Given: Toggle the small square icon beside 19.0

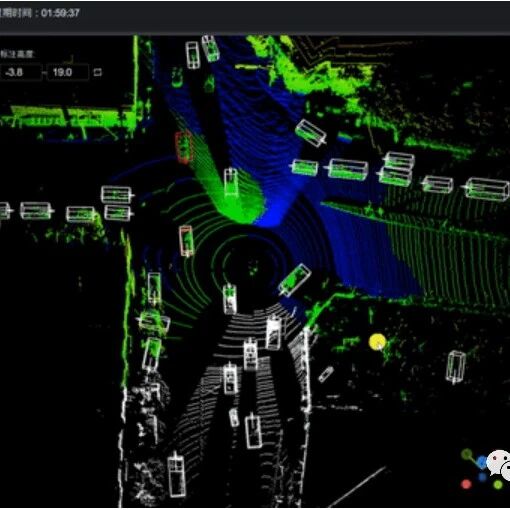Looking at the screenshot, I should [x=97, y=72].
